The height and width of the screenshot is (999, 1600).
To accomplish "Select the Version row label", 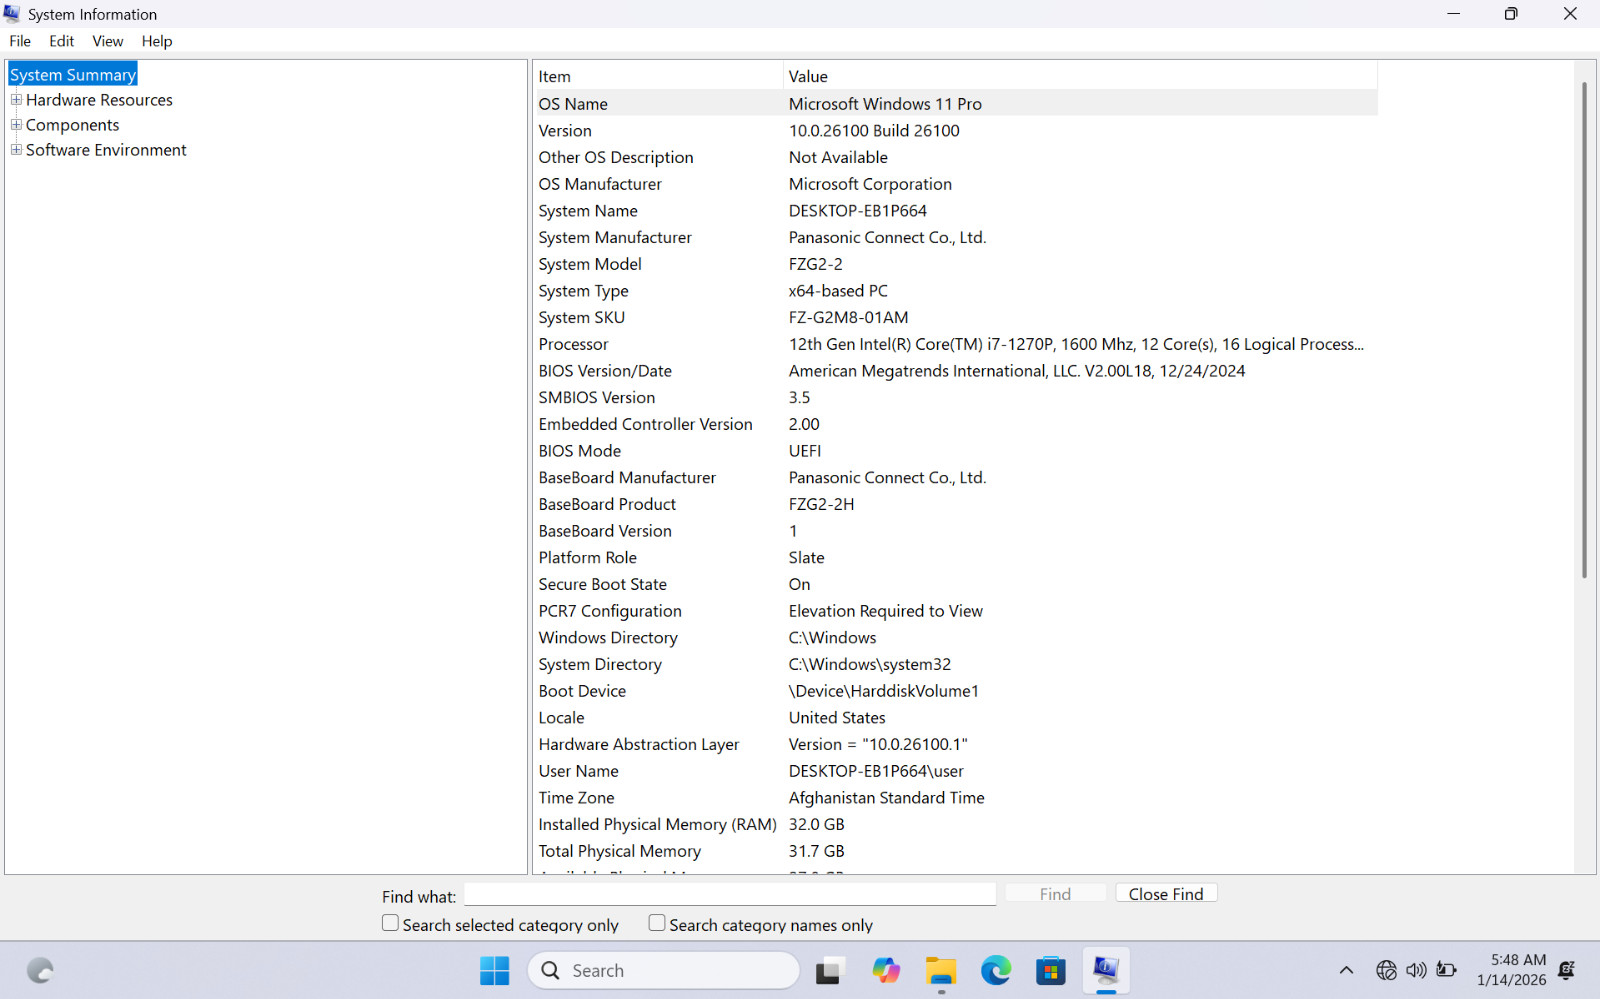I will pyautogui.click(x=565, y=131).
